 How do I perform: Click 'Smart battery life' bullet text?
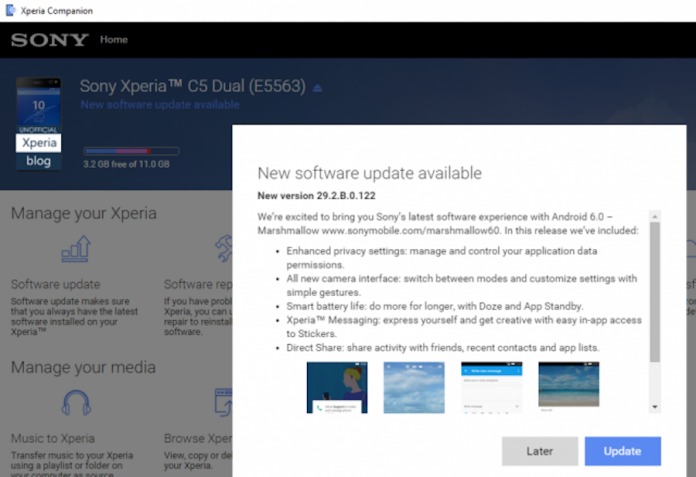point(435,306)
